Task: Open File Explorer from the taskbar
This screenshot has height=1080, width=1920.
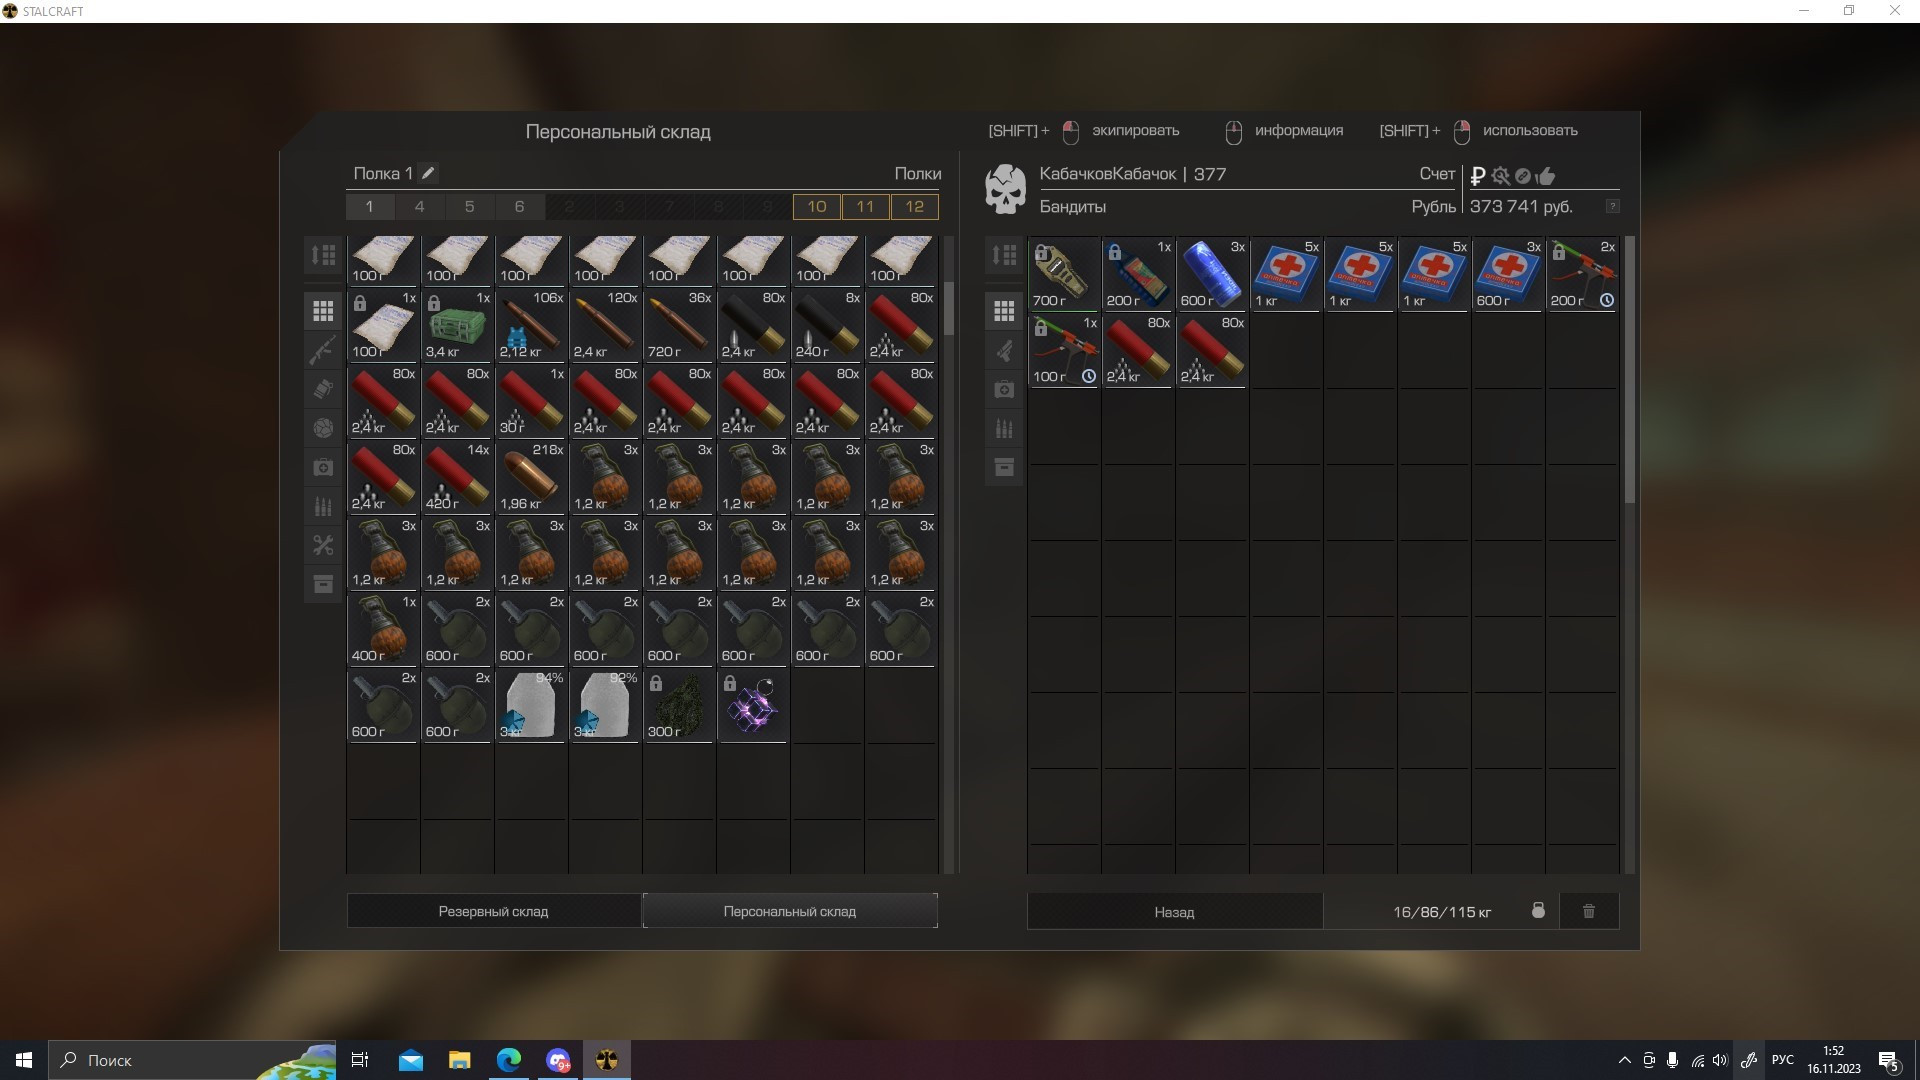Action: [460, 1060]
